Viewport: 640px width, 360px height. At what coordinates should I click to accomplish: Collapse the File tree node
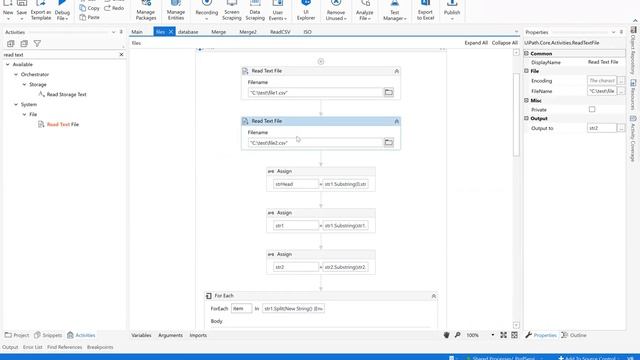pos(24,114)
